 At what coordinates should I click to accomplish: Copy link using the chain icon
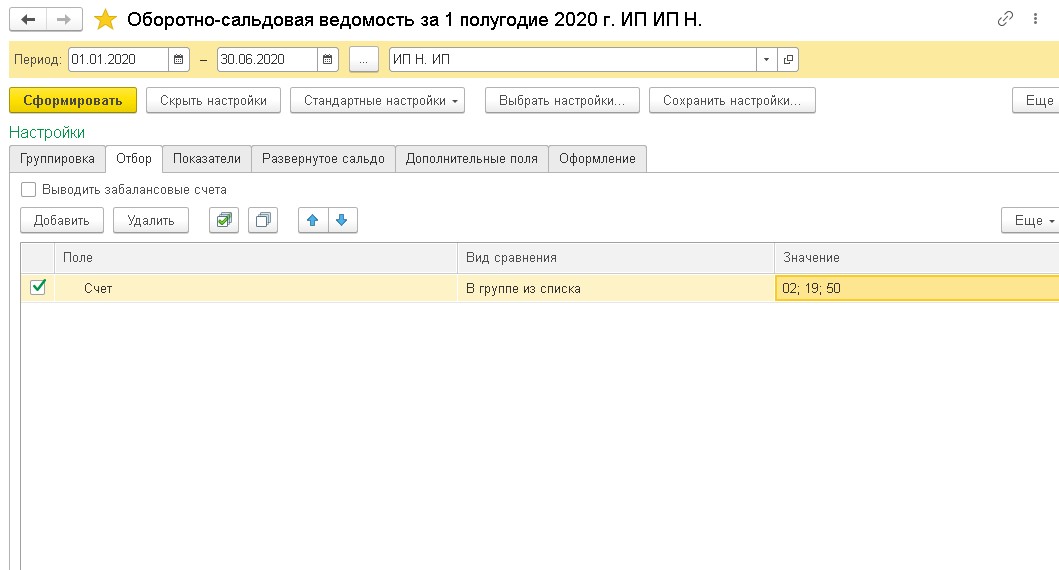[x=1005, y=19]
